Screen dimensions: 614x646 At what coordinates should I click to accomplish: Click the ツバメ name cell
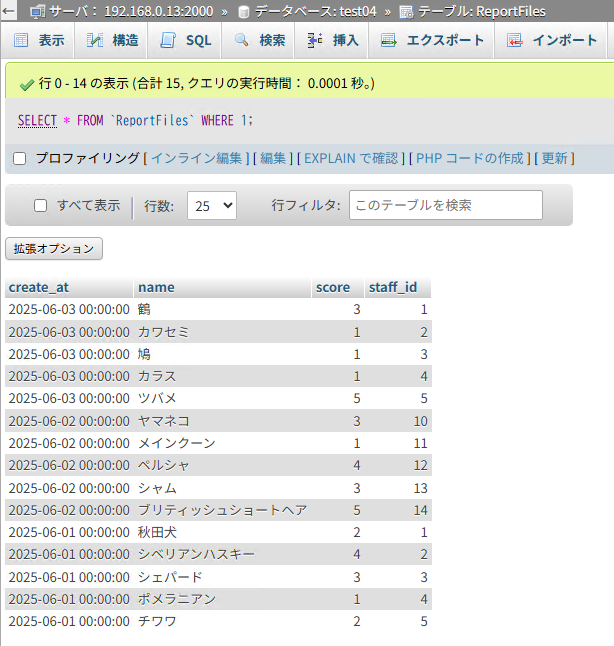click(222, 398)
